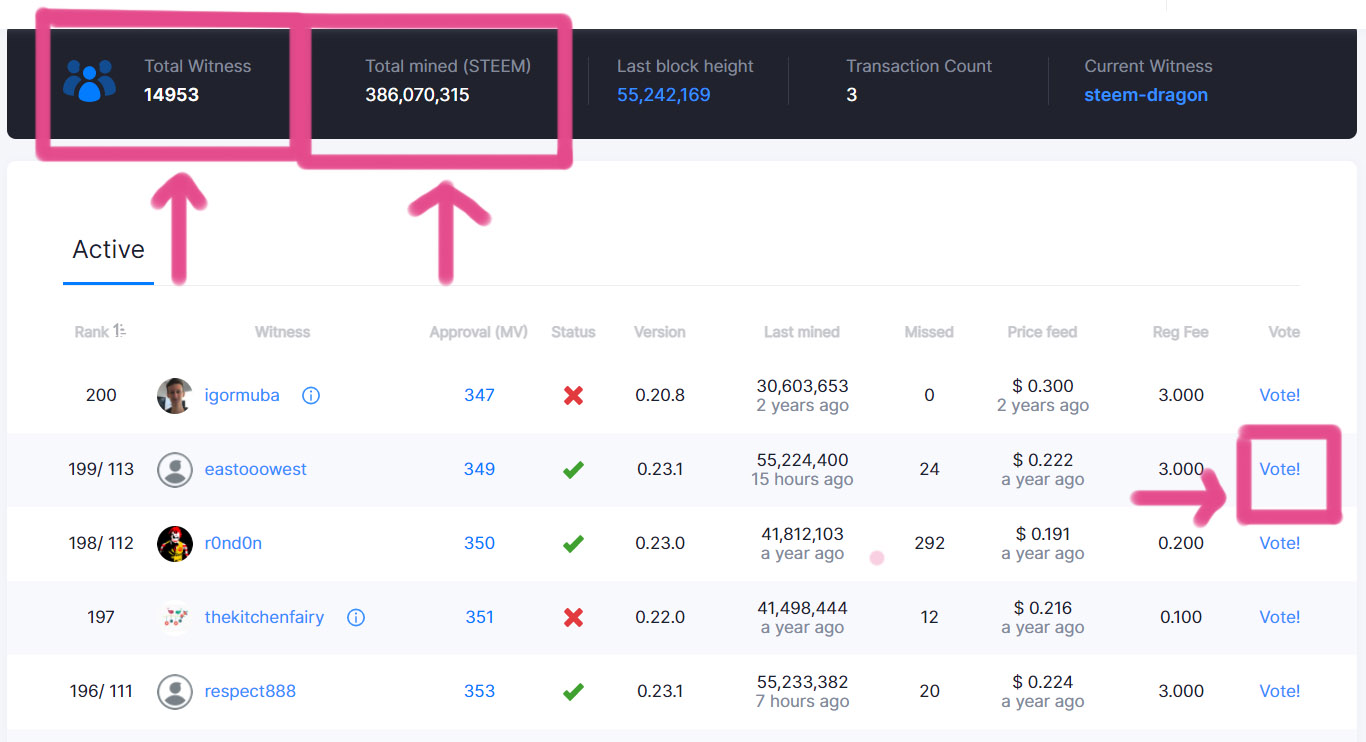Vote for thekitchenfairy

coord(1280,618)
